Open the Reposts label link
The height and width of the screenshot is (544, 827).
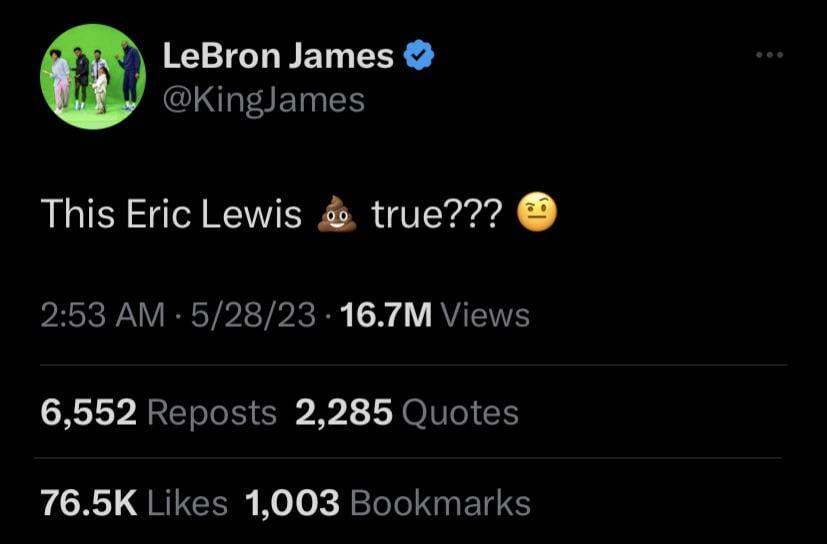[211, 412]
